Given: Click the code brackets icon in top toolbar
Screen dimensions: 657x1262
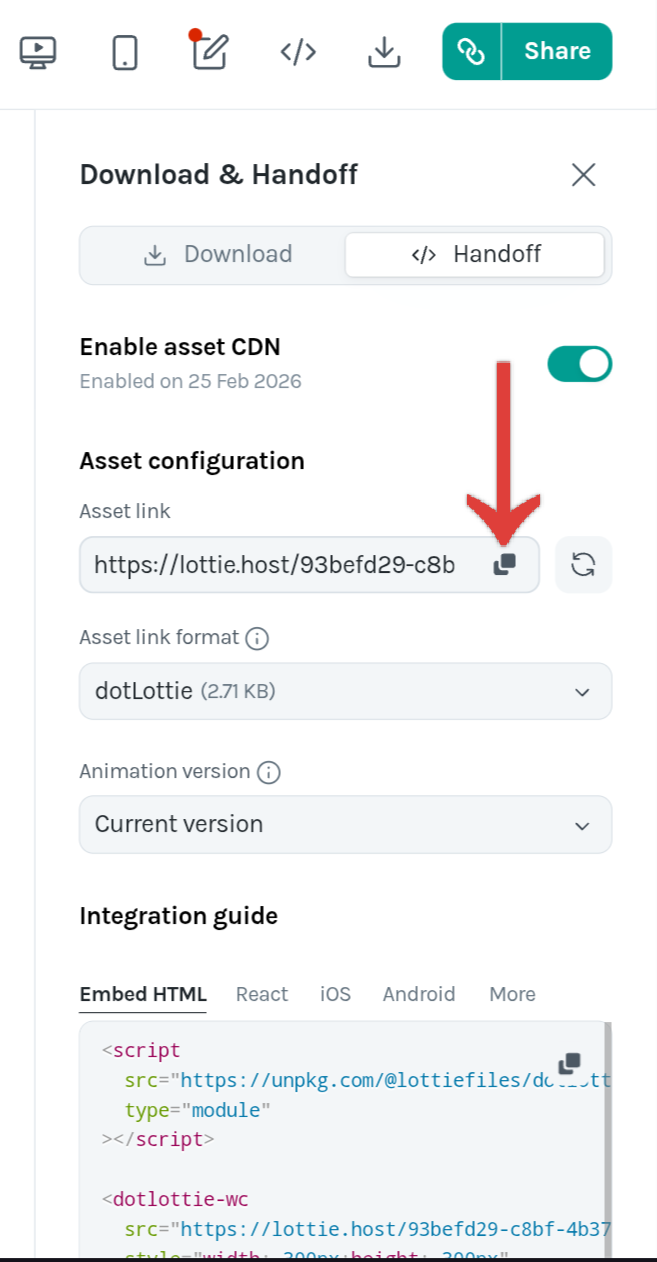Looking at the screenshot, I should point(298,52).
